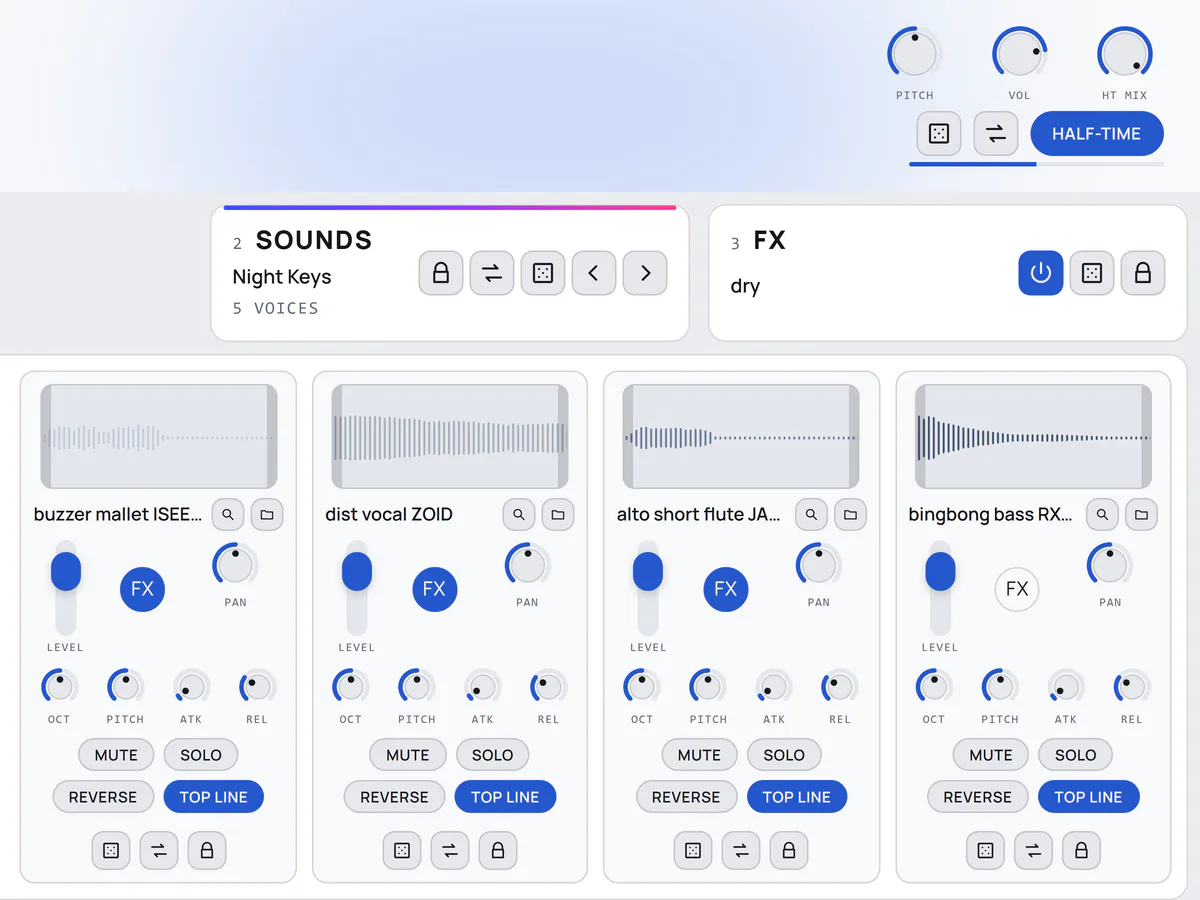Screen dimensions: 1200x900
Task: Click the dist vocal ZOID OCT knob
Action: [351, 687]
